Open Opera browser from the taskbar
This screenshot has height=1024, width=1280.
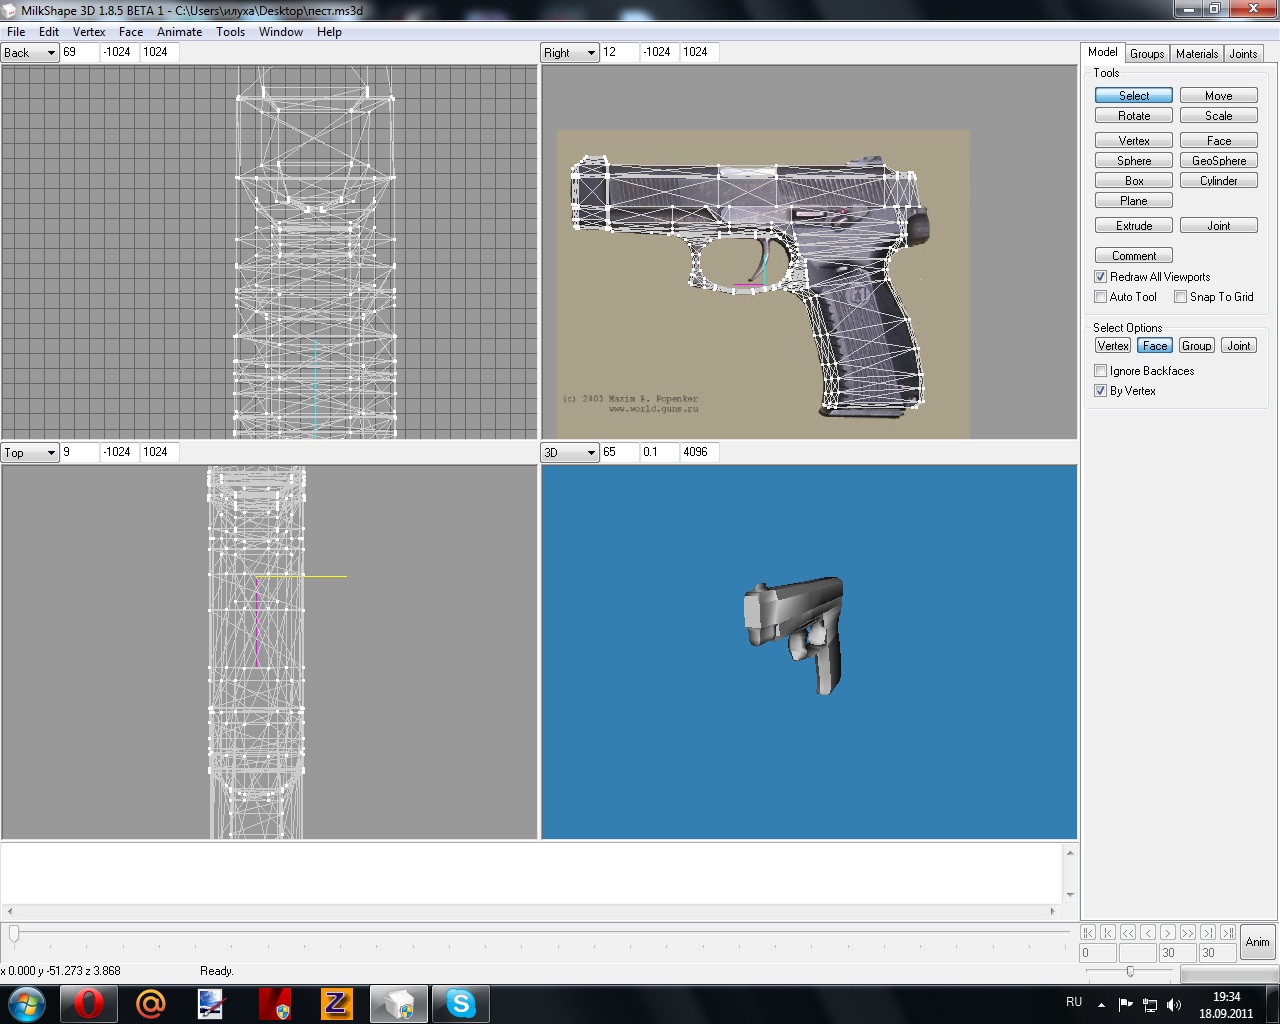(88, 1003)
